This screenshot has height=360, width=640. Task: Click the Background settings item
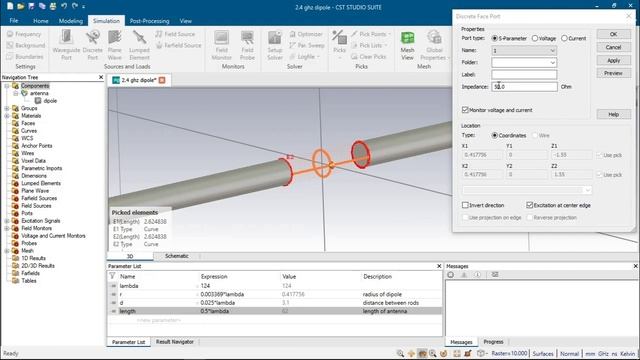click(x=26, y=45)
